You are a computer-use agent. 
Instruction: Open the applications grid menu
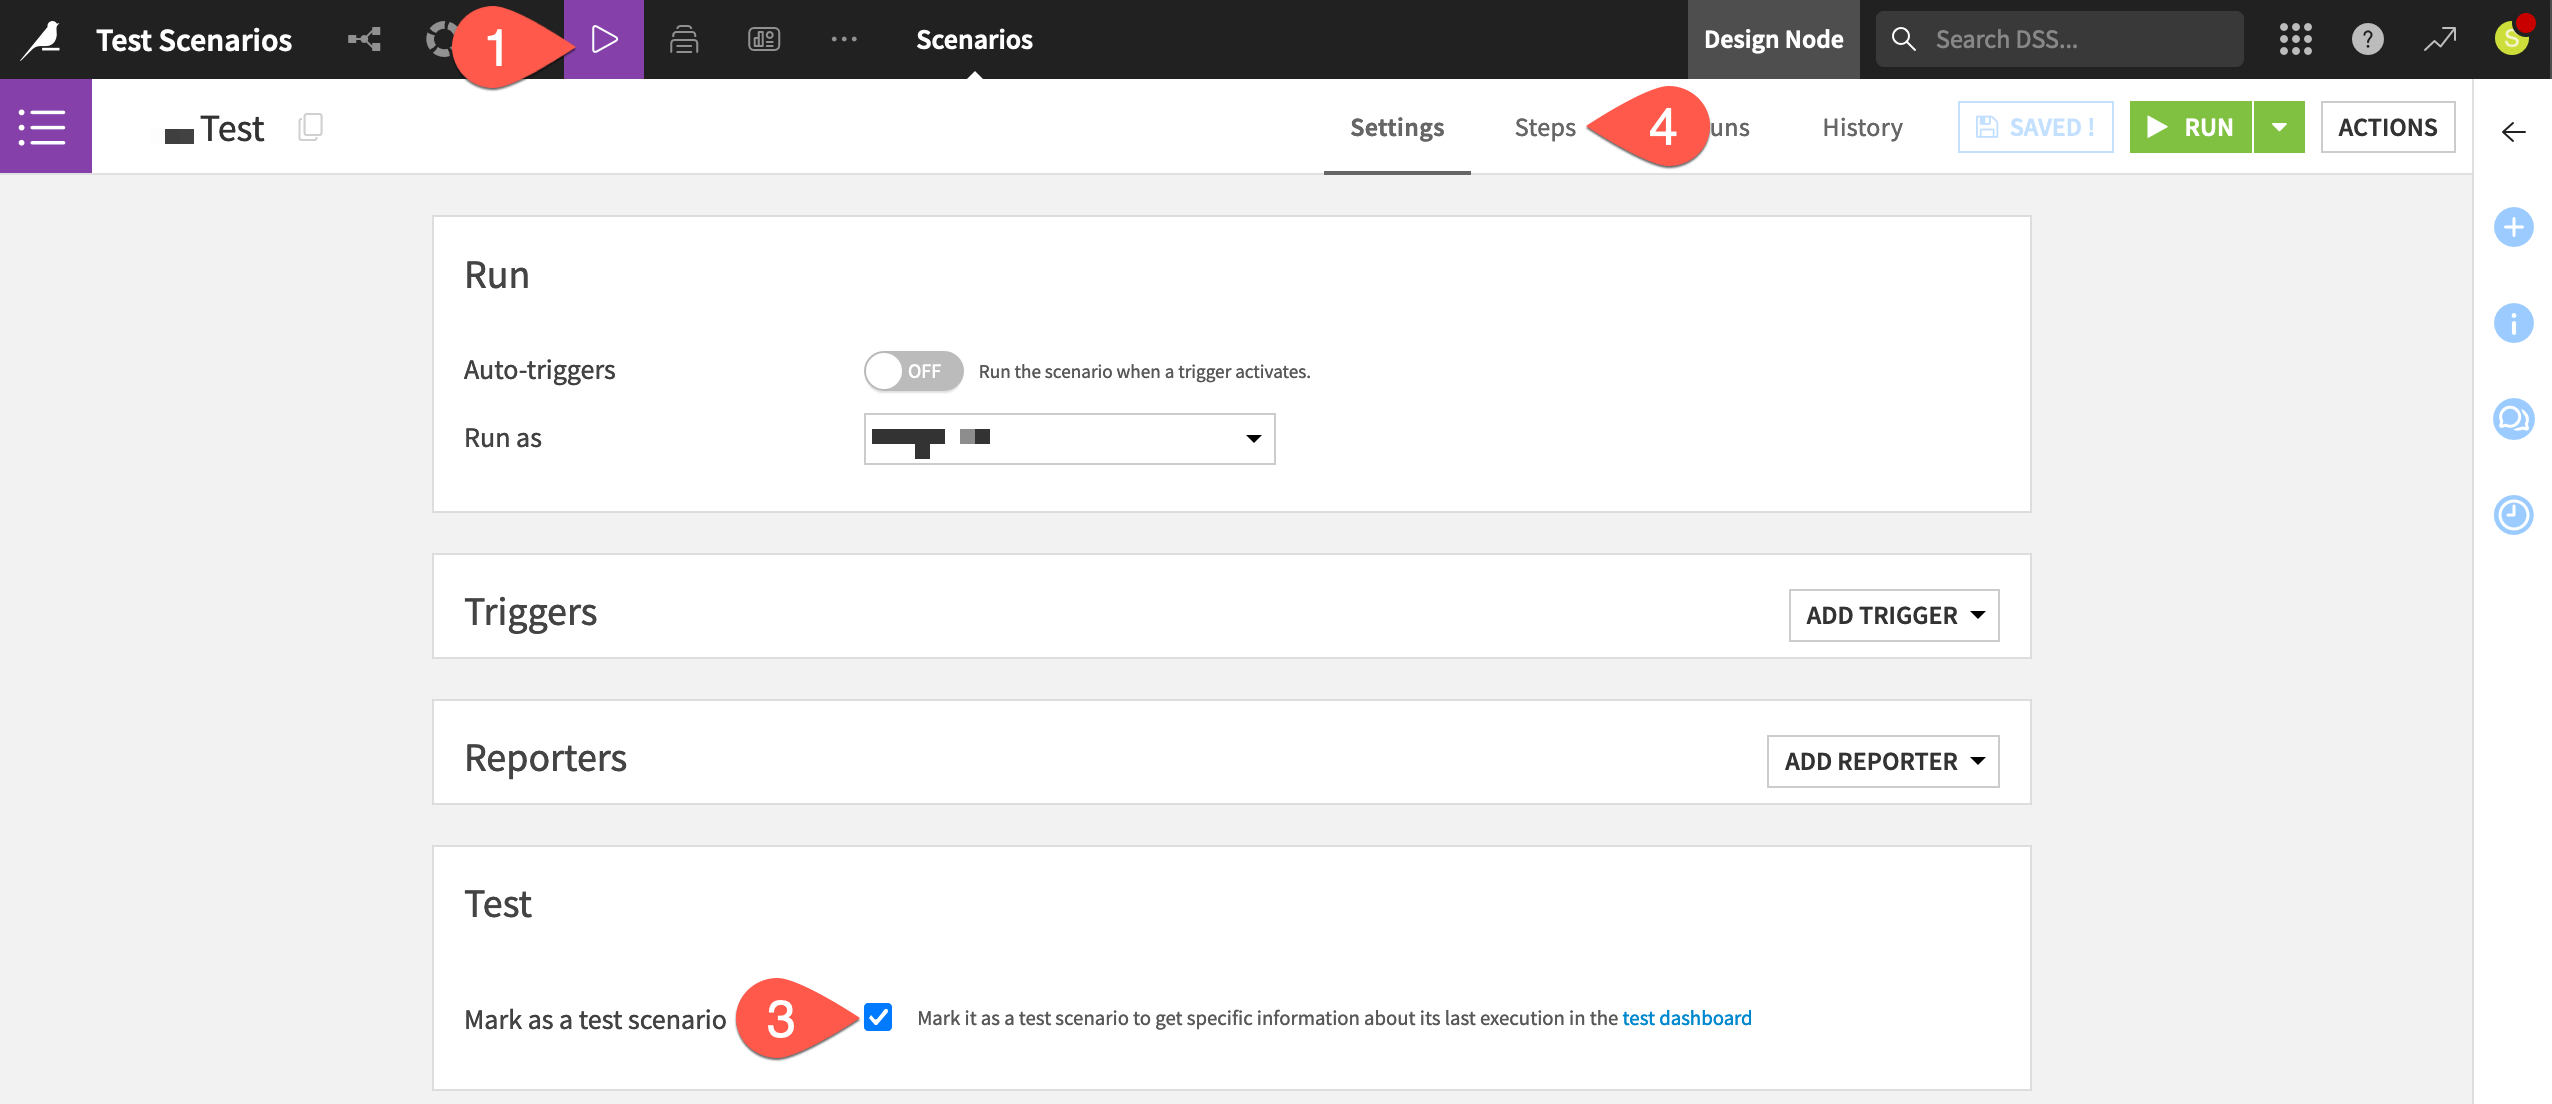click(x=2295, y=40)
